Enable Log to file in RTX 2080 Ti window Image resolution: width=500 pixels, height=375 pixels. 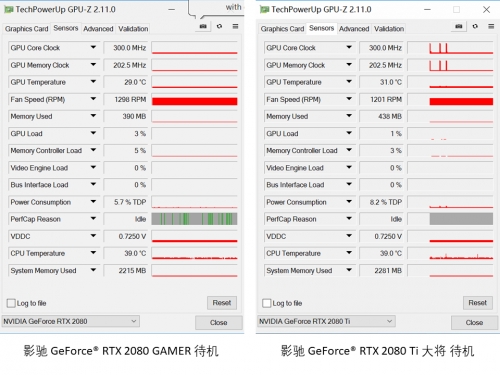[x=267, y=303]
